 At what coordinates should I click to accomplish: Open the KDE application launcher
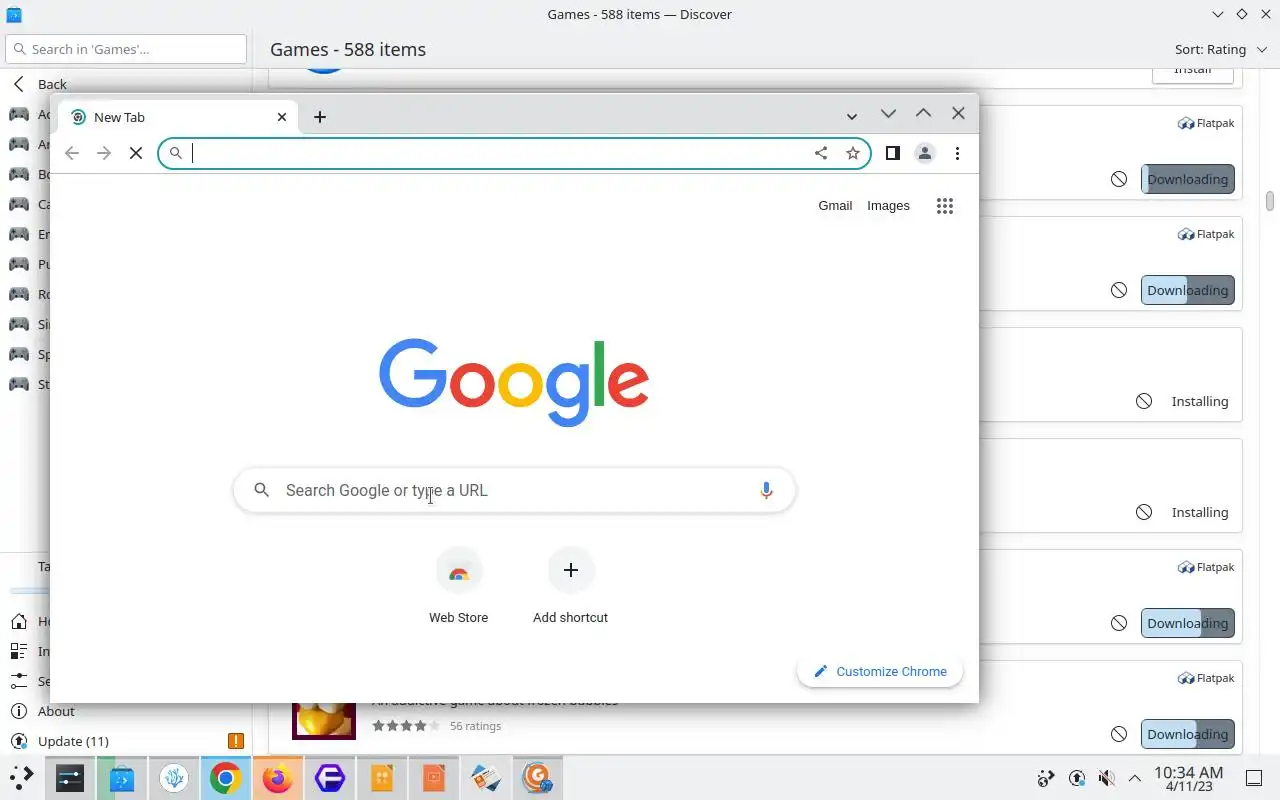[20, 777]
